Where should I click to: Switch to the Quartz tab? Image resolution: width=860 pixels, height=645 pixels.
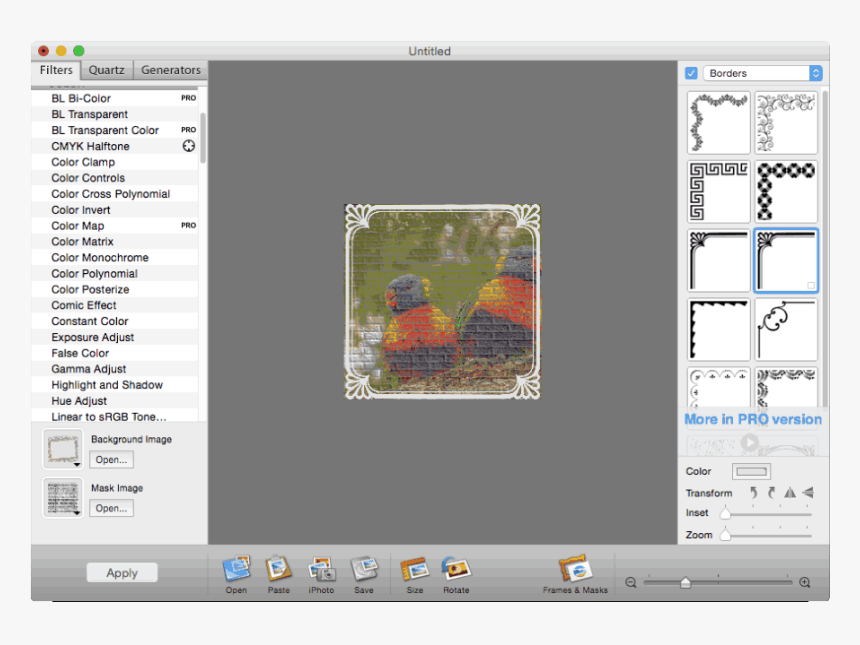(107, 70)
